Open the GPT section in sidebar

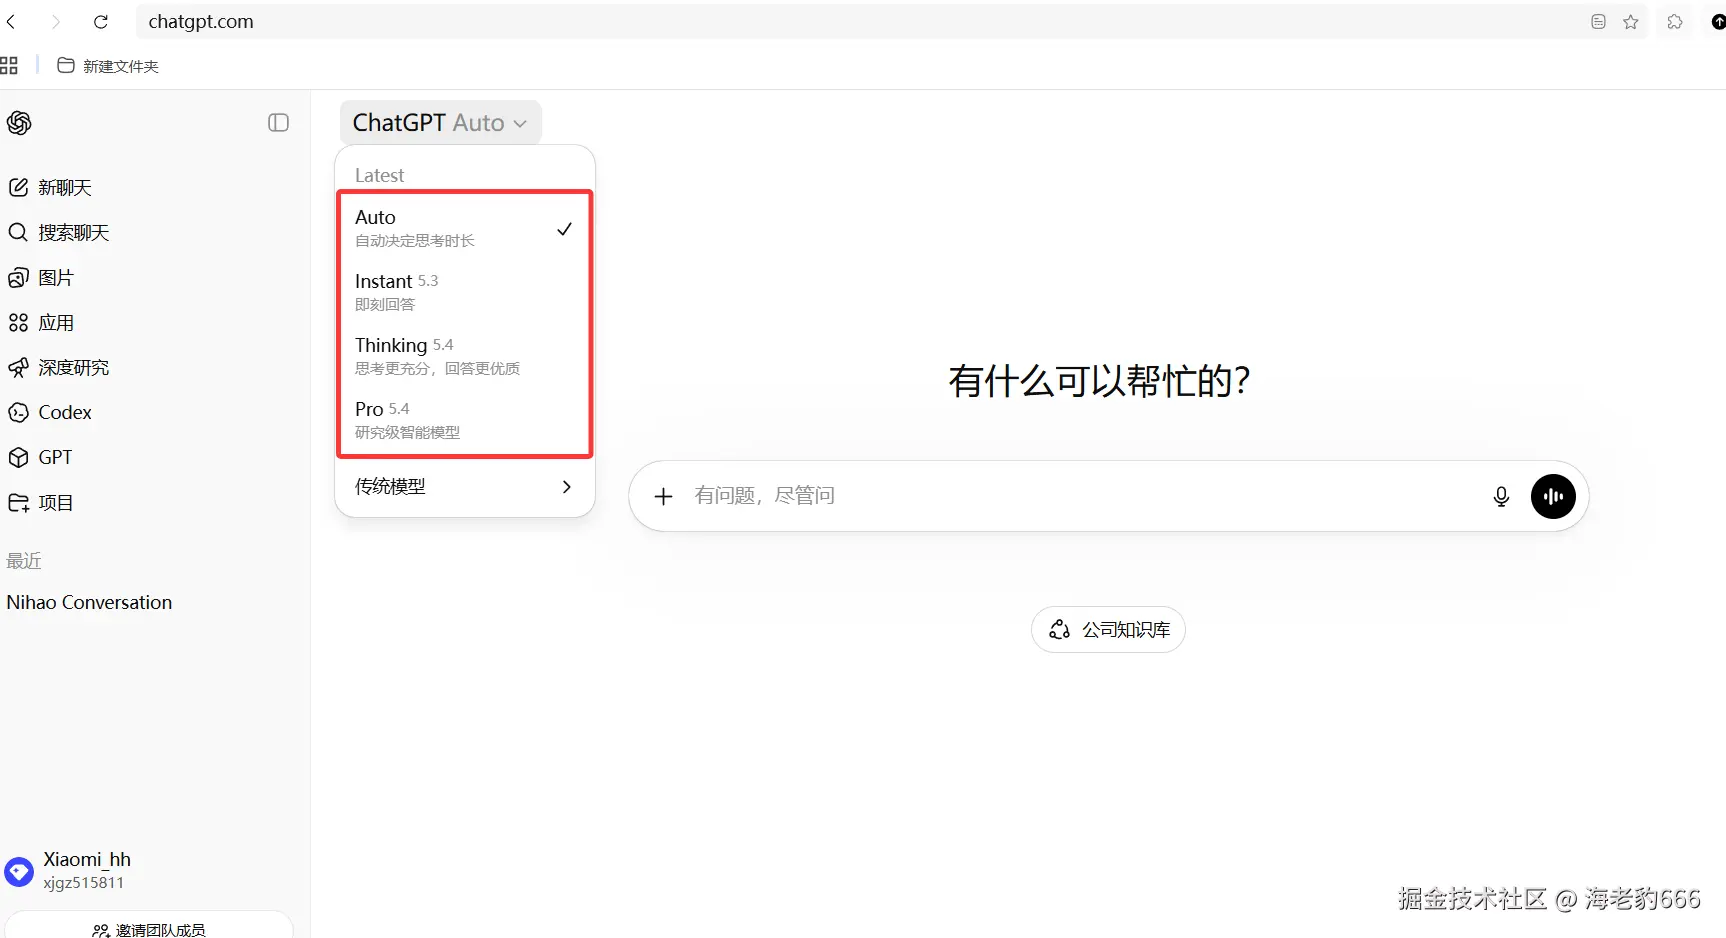[x=40, y=458]
